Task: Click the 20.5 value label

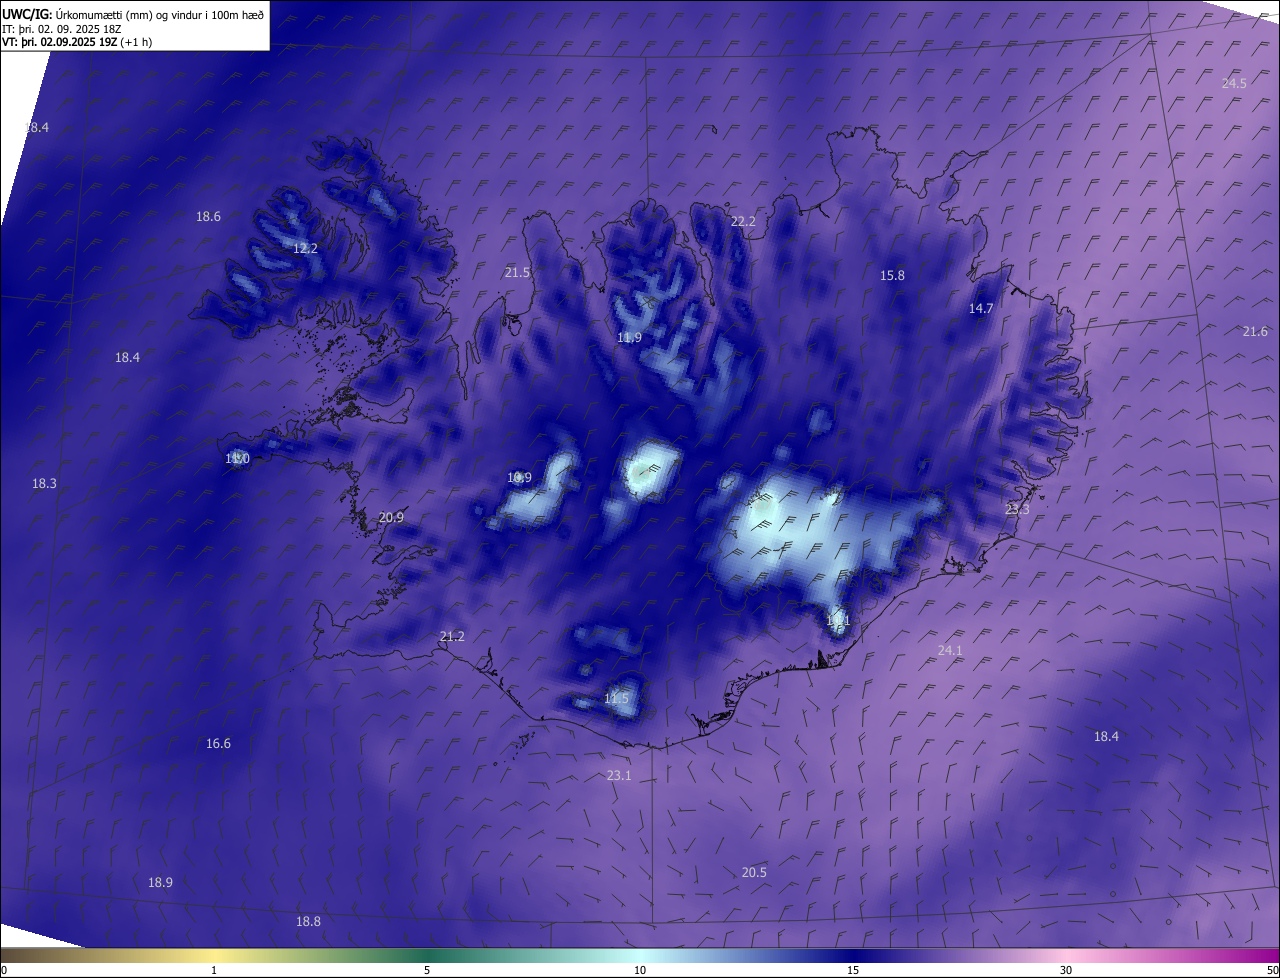Action: tap(754, 872)
